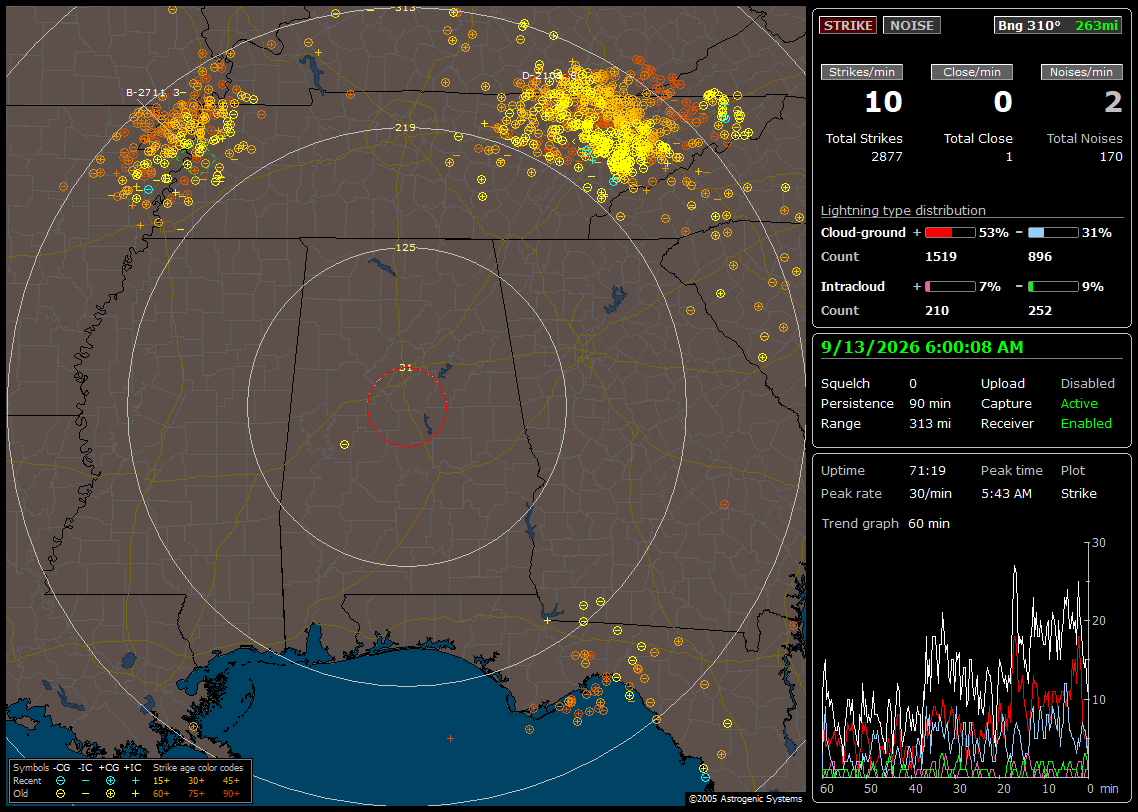
Task: Click the pink positive intracloud percentage bar
Action: (x=950, y=287)
